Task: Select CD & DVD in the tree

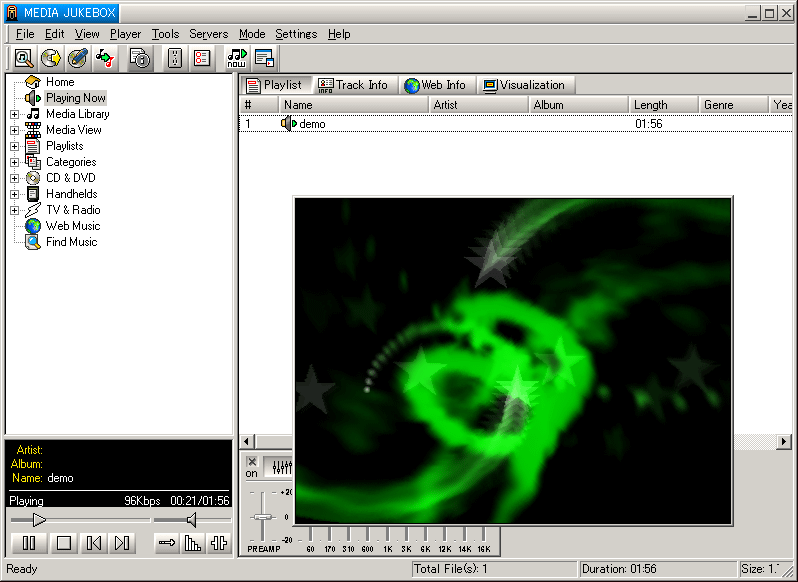Action: point(71,178)
